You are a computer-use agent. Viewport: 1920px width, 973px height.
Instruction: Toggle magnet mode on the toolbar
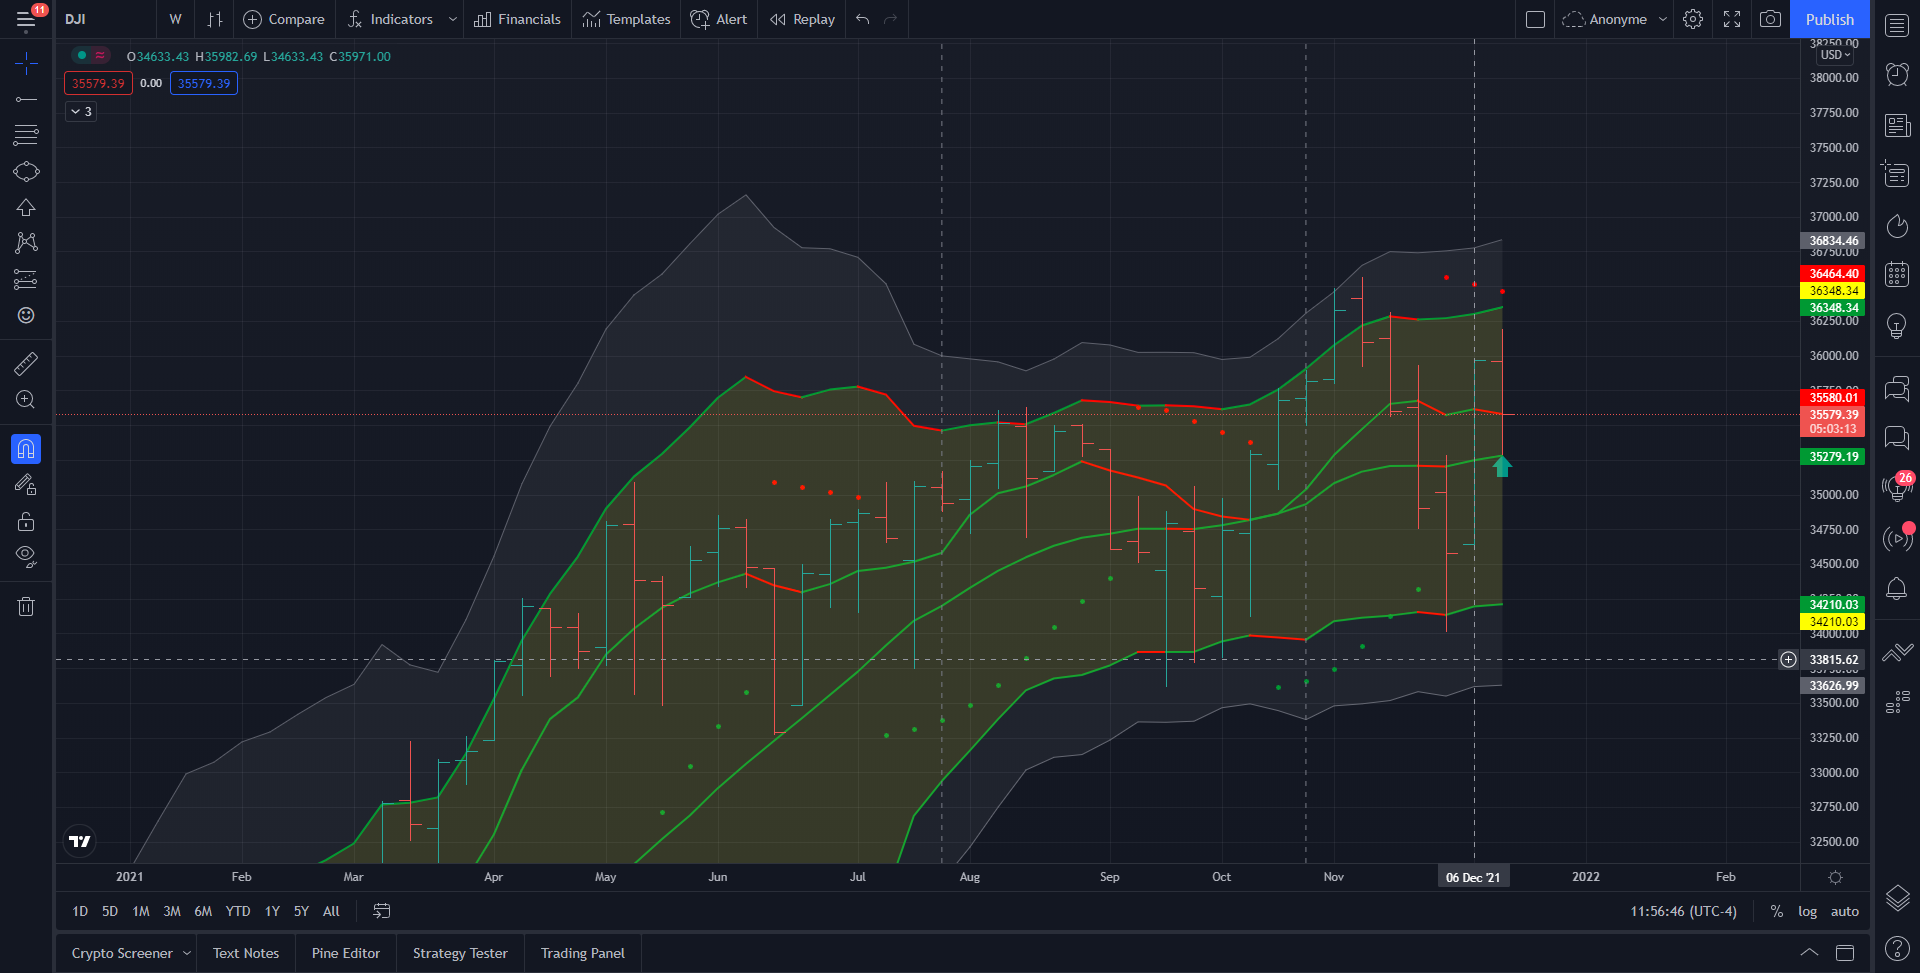(26, 449)
